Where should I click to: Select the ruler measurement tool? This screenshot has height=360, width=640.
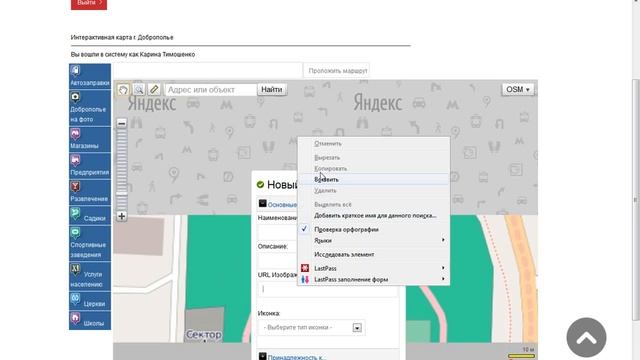(154, 89)
